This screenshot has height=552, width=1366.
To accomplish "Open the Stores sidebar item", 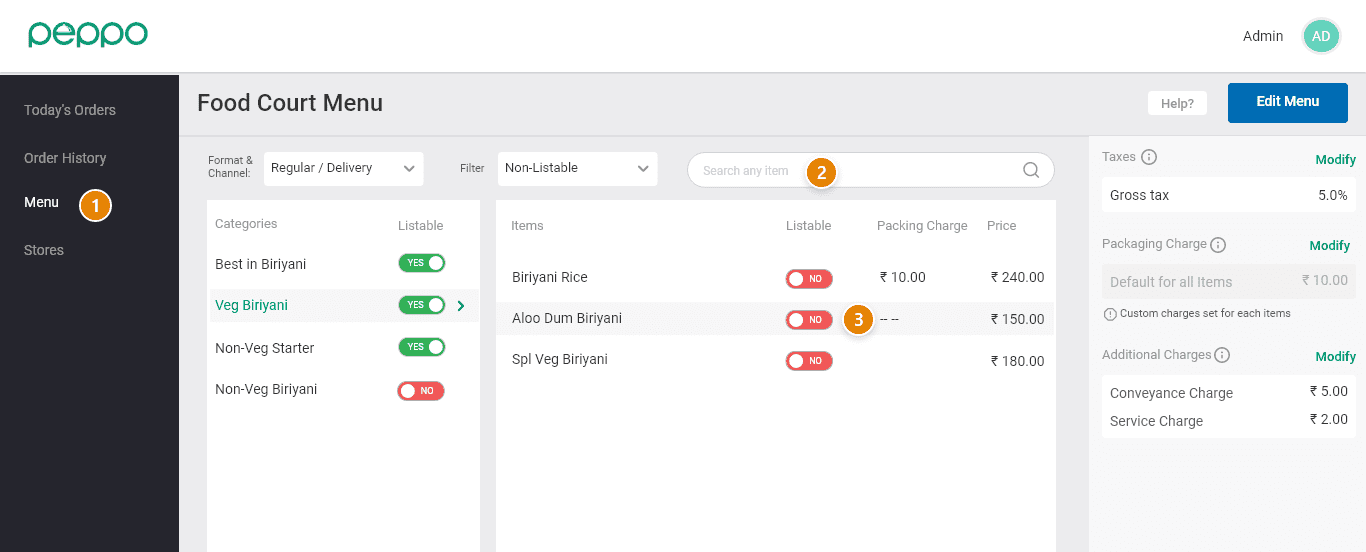I will (x=44, y=250).
